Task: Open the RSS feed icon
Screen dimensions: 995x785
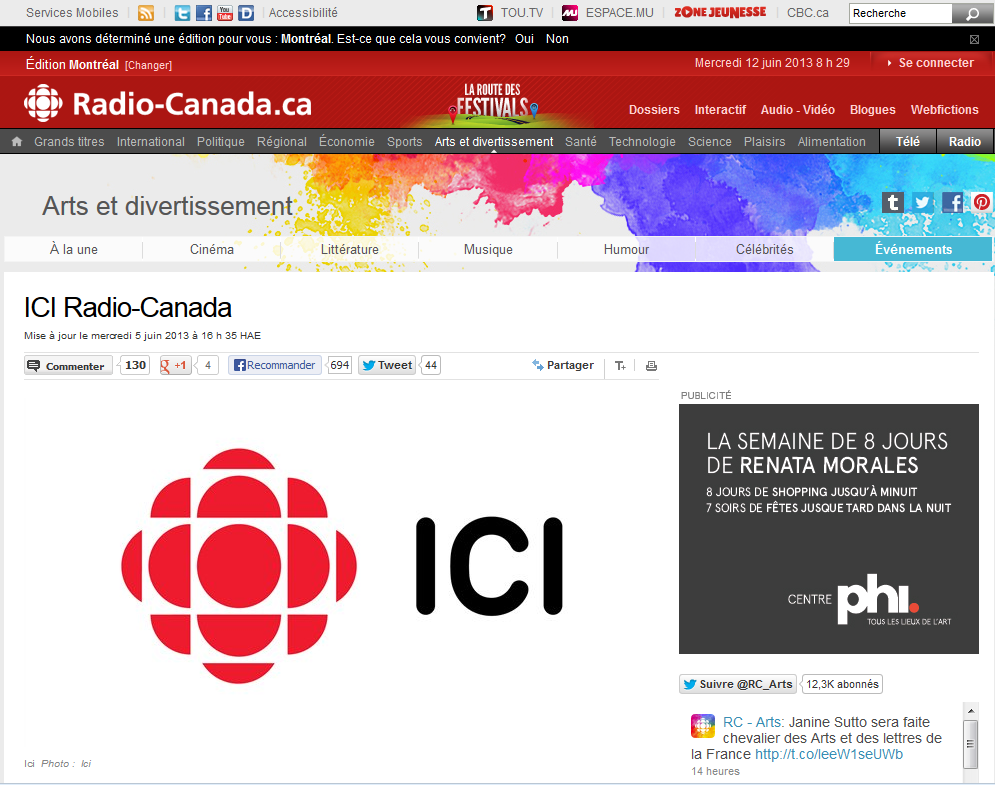Action: coord(146,13)
